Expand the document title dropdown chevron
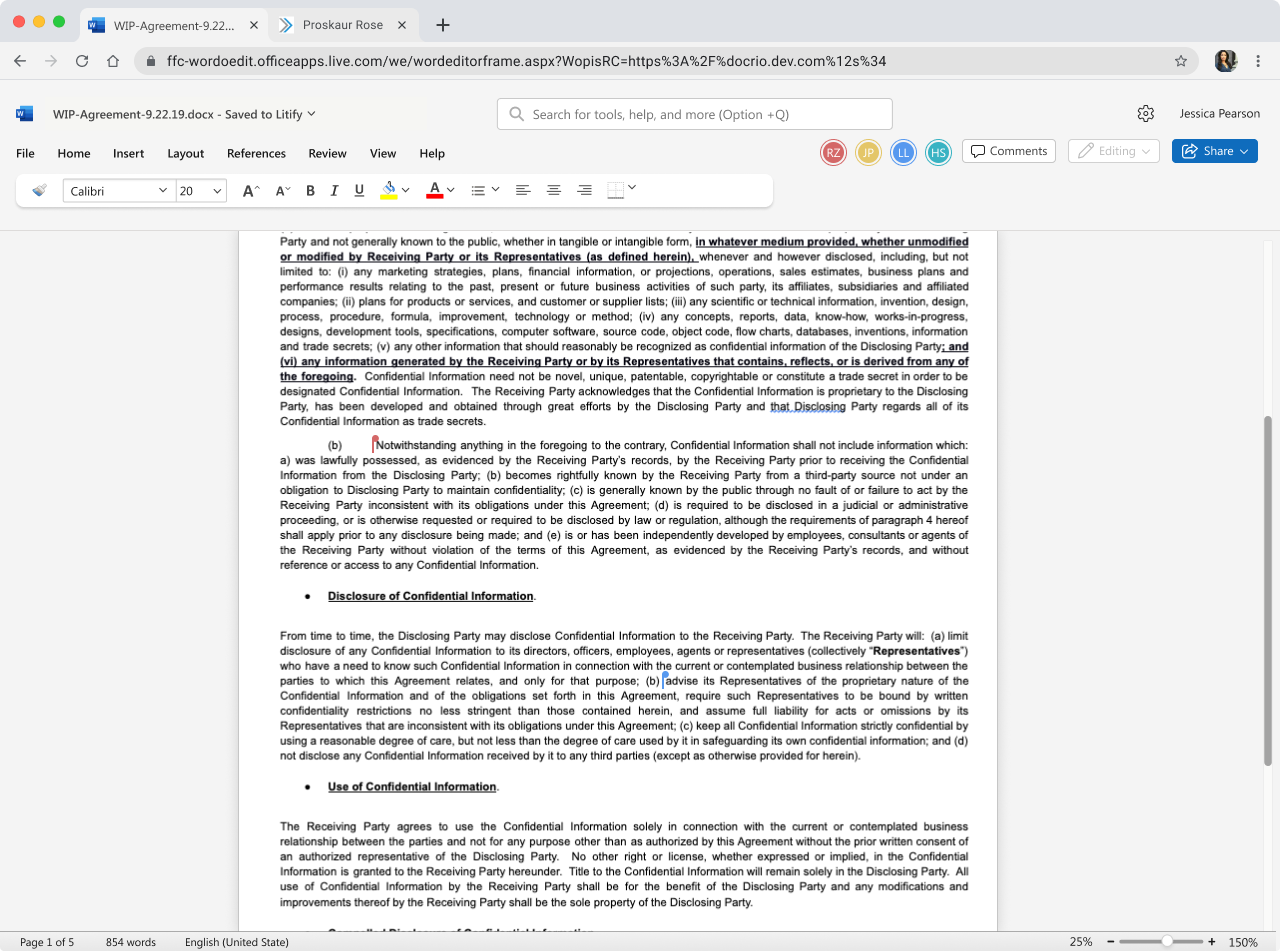 tap(312, 113)
